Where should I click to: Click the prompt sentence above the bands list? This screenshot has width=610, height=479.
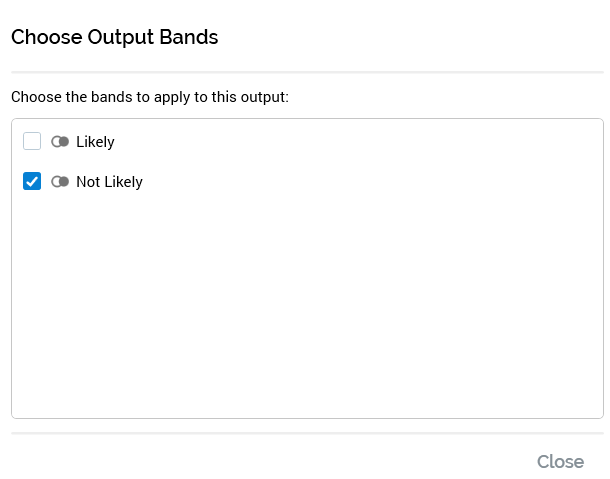click(x=150, y=98)
